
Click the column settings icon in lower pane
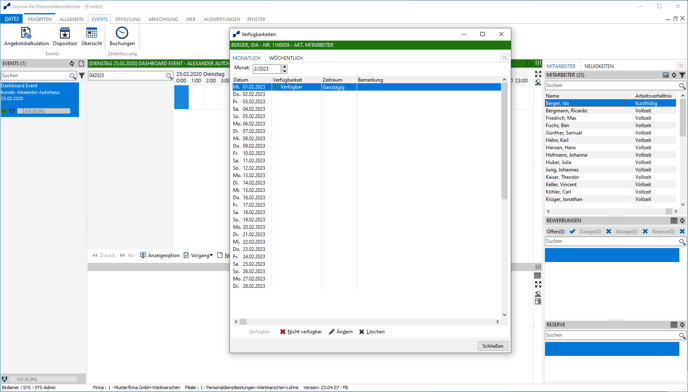pyautogui.click(x=538, y=267)
